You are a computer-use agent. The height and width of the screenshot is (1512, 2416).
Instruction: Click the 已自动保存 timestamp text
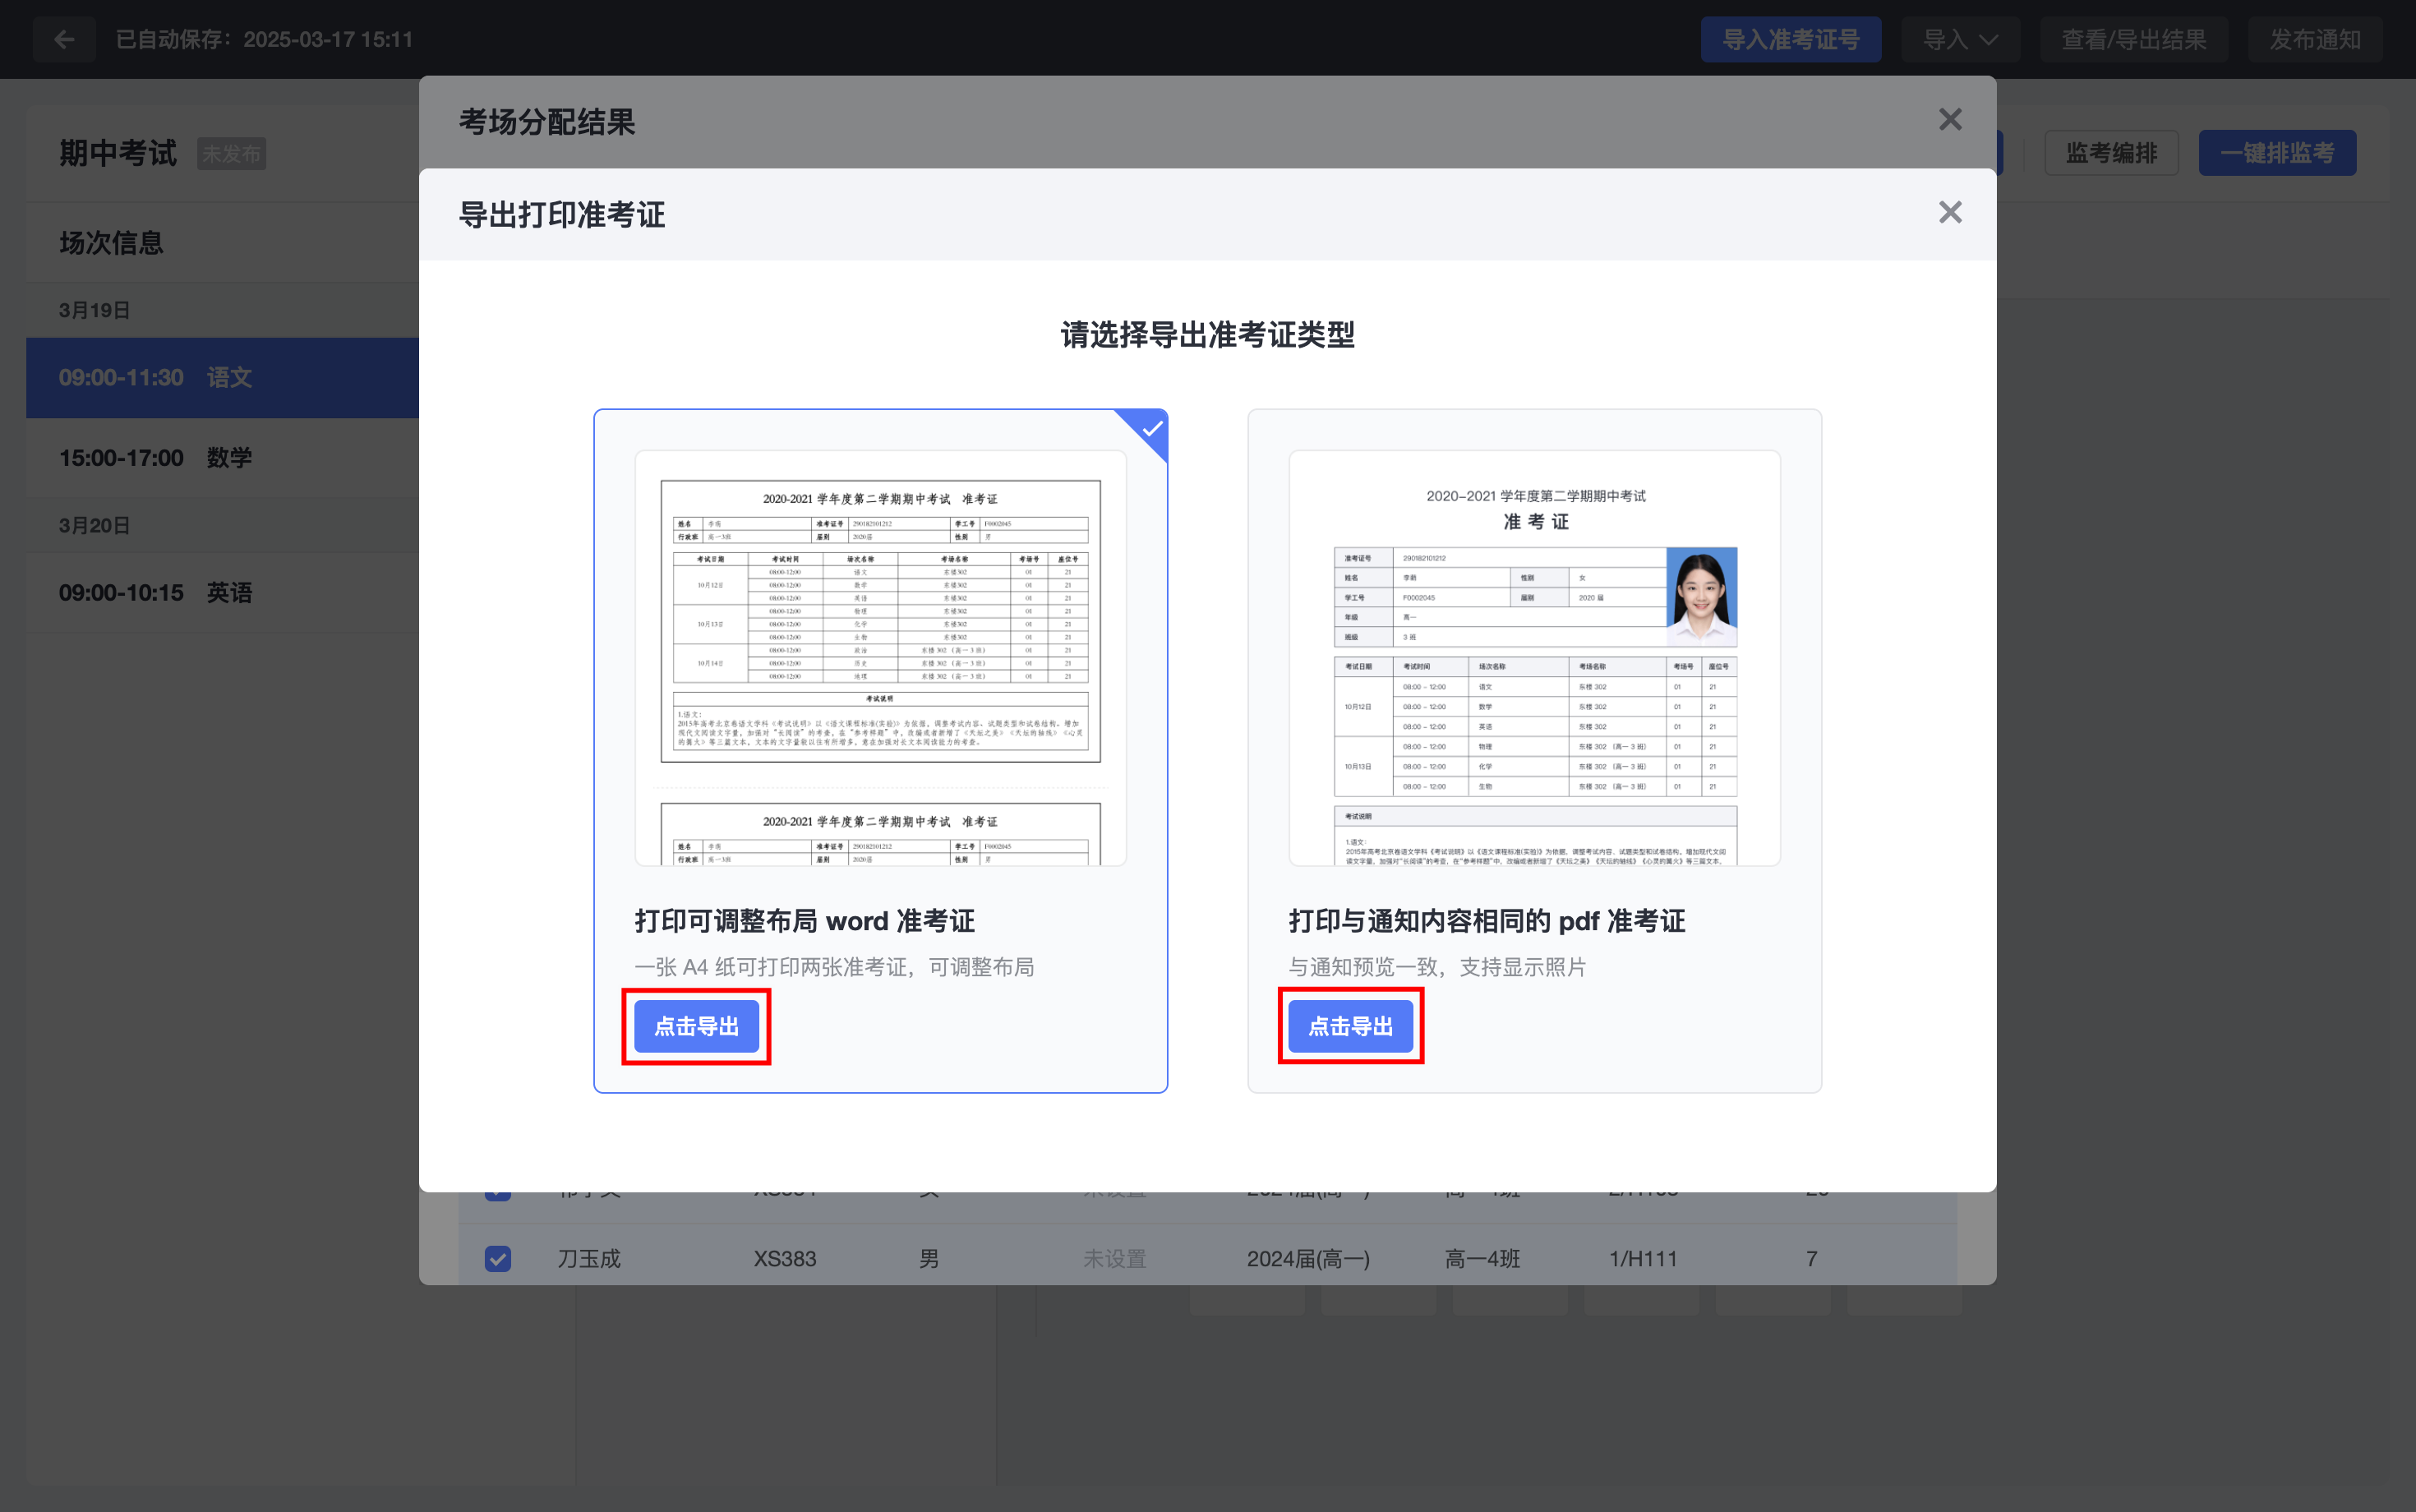click(x=264, y=39)
